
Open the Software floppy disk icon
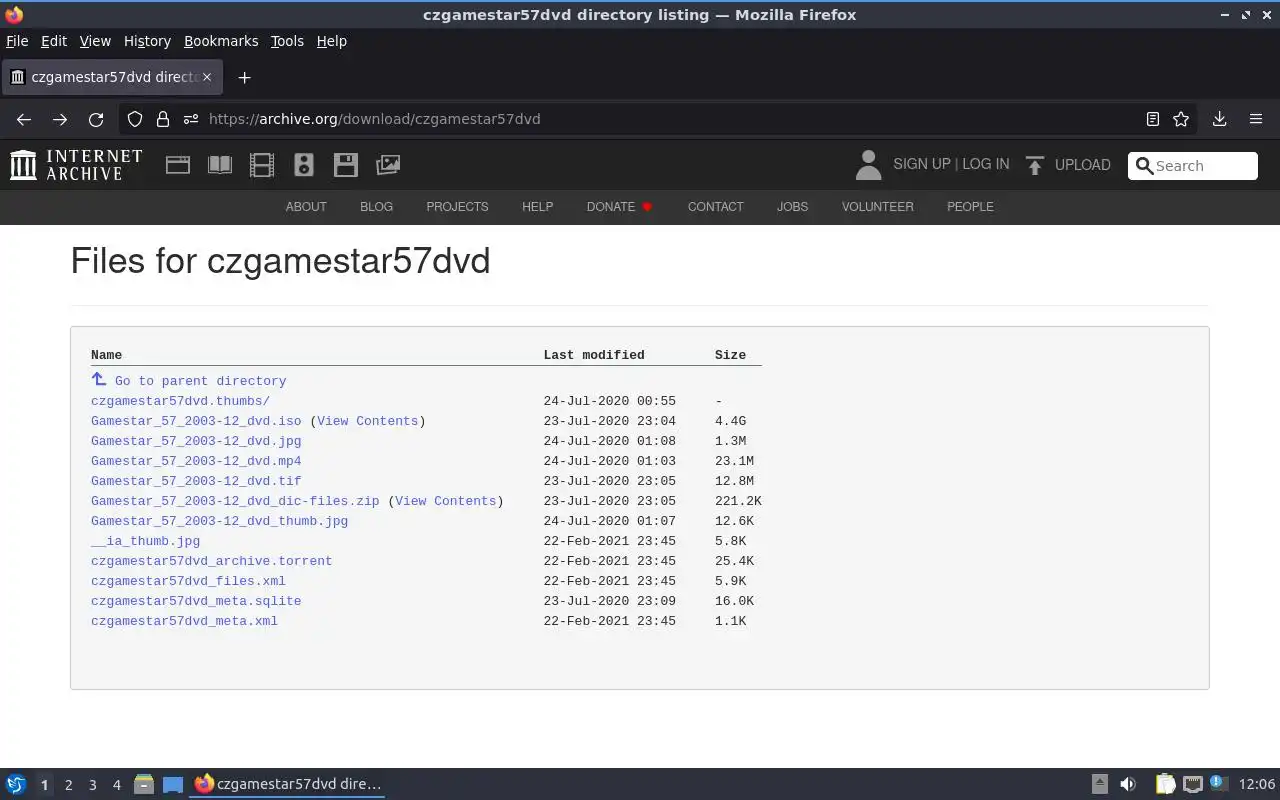(x=346, y=165)
